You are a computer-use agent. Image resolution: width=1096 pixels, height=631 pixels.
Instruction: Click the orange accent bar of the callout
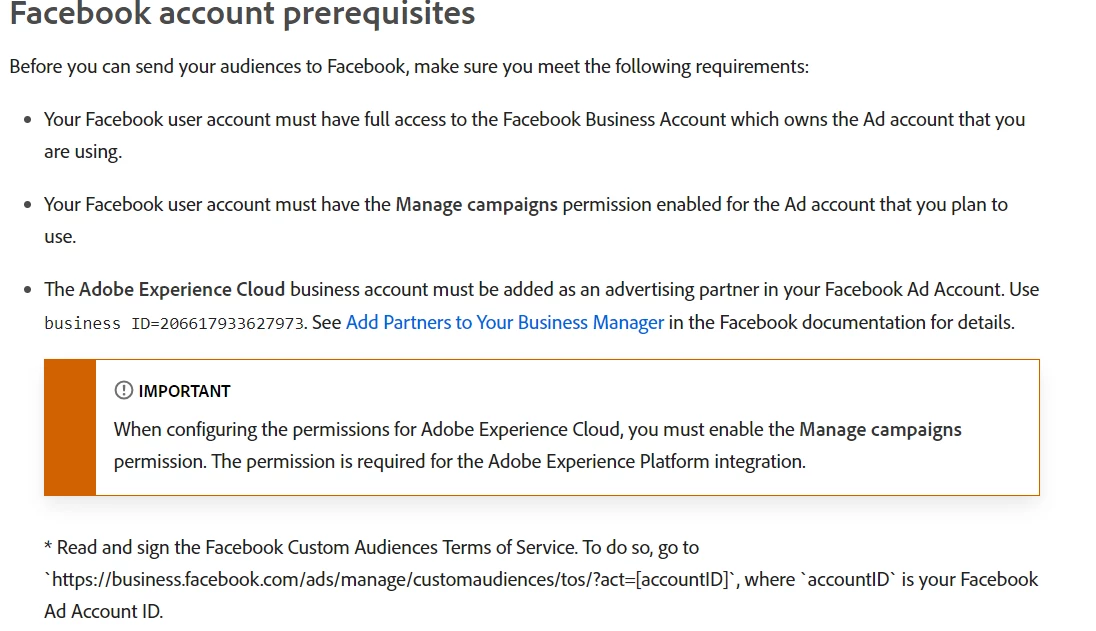coord(70,427)
